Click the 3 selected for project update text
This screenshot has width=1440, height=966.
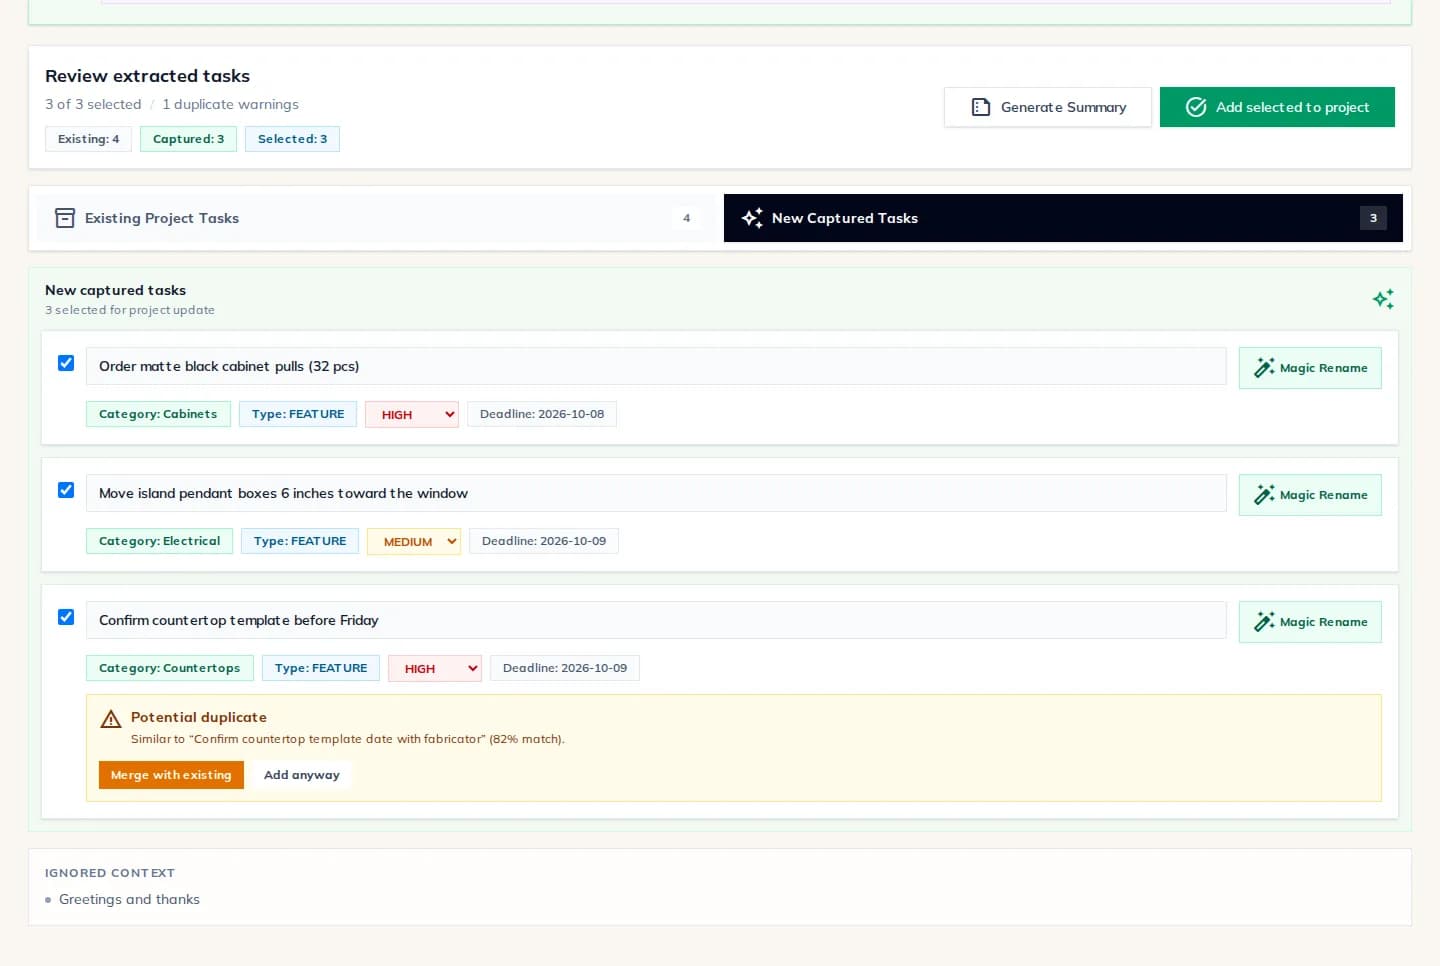coord(130,310)
